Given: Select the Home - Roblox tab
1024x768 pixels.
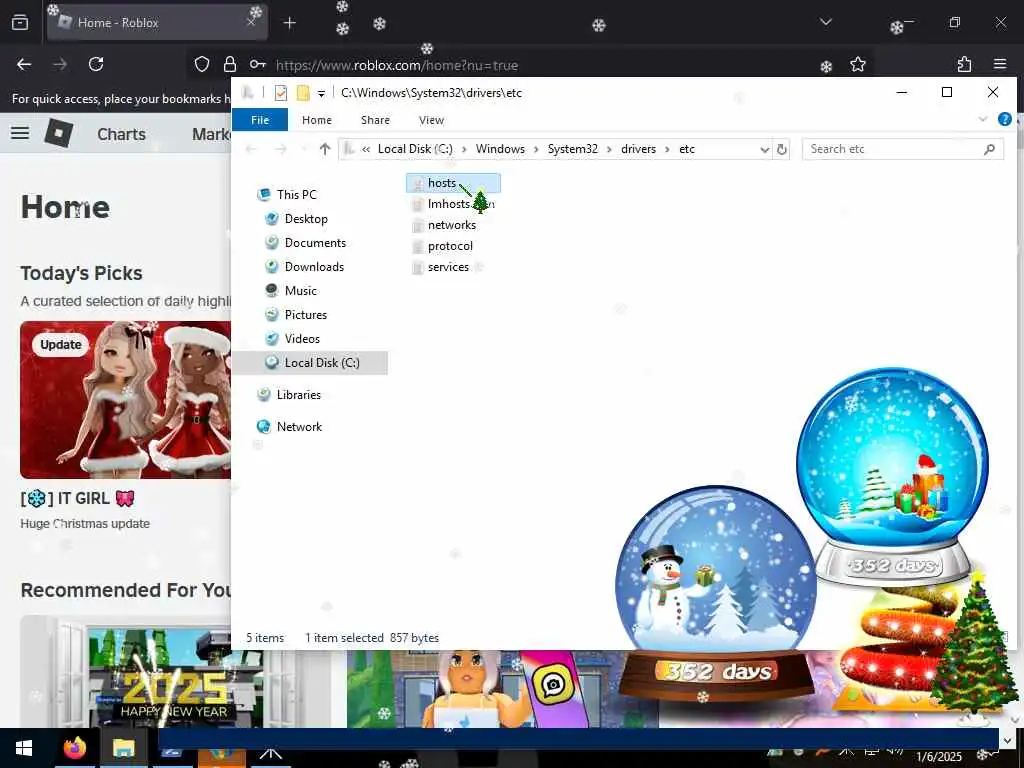Looking at the screenshot, I should (x=157, y=23).
